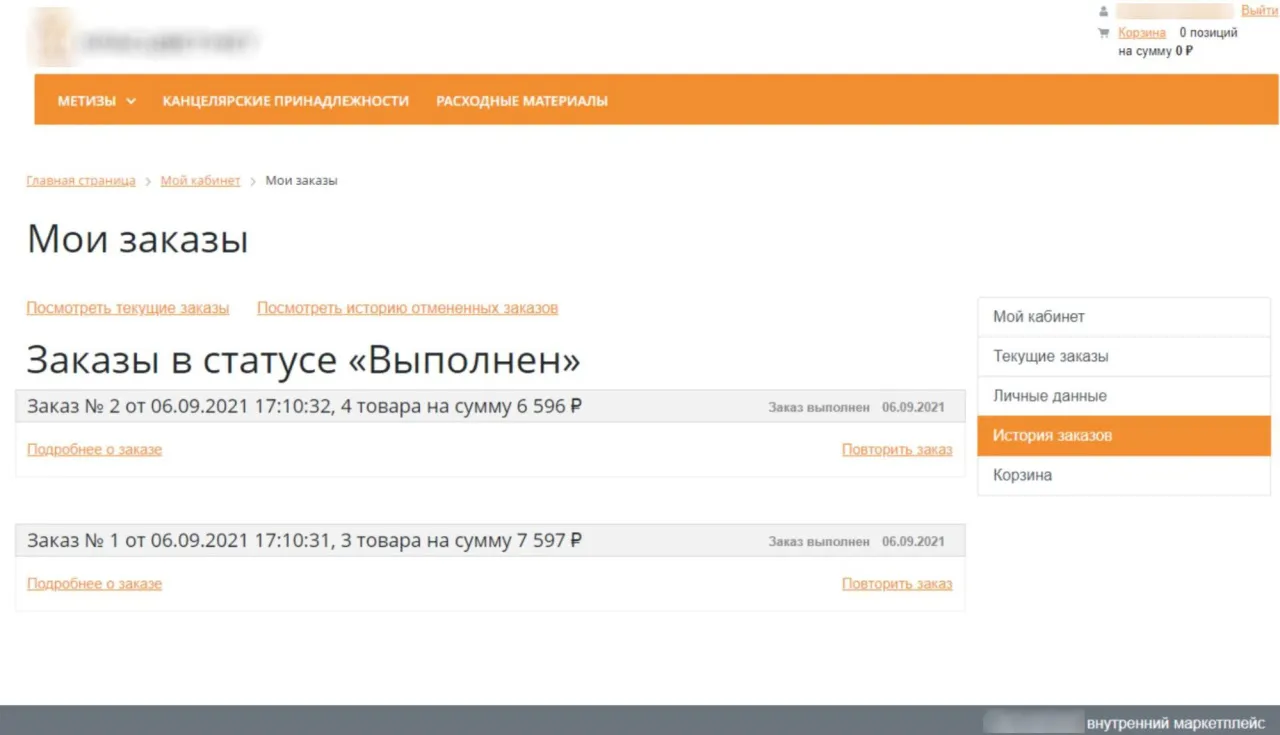
Task: Open details for order № 2
Action: 94,449
